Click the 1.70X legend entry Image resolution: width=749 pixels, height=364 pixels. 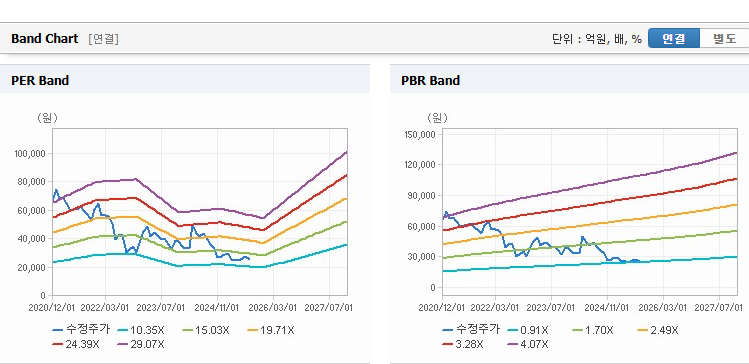click(x=593, y=330)
